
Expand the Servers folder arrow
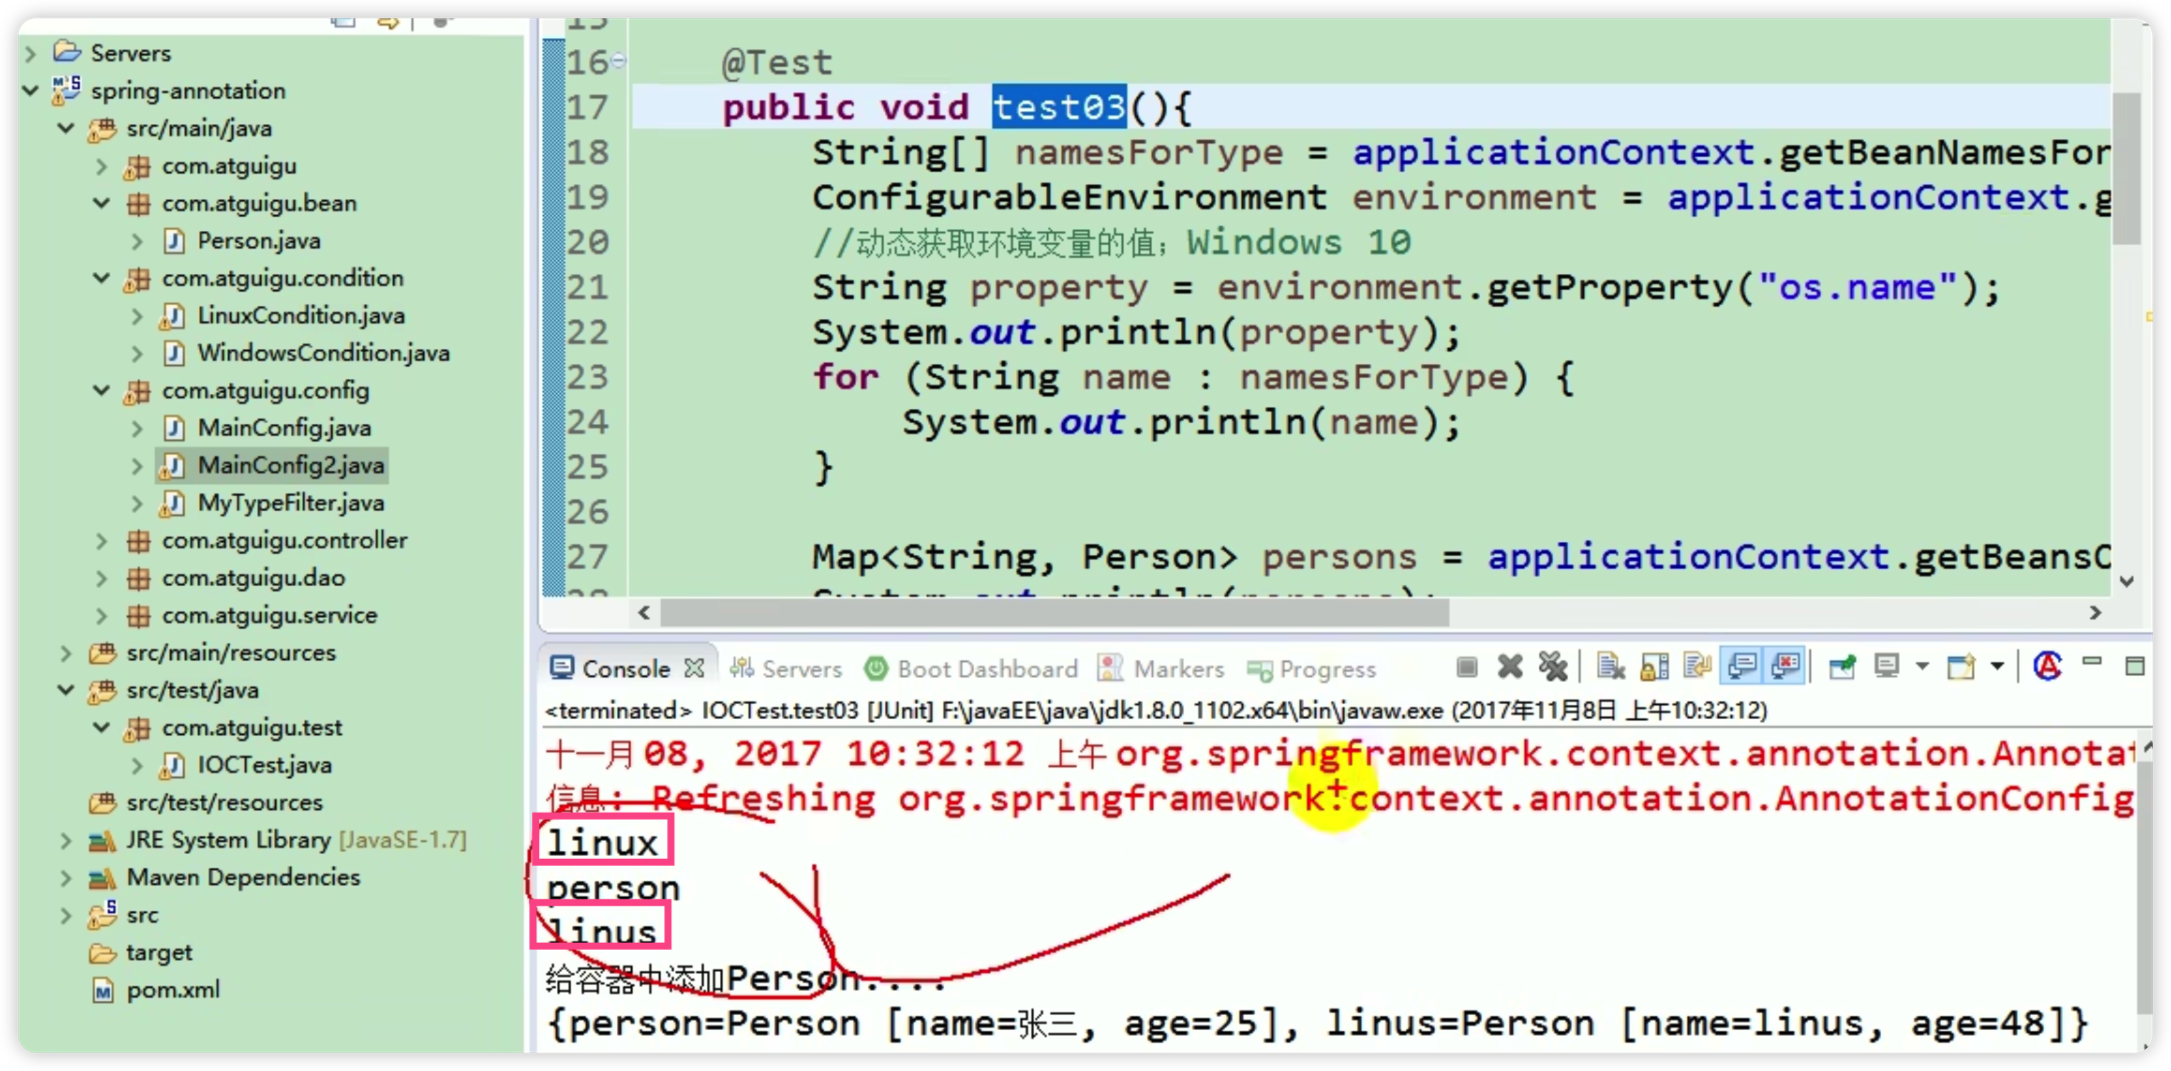(x=31, y=53)
